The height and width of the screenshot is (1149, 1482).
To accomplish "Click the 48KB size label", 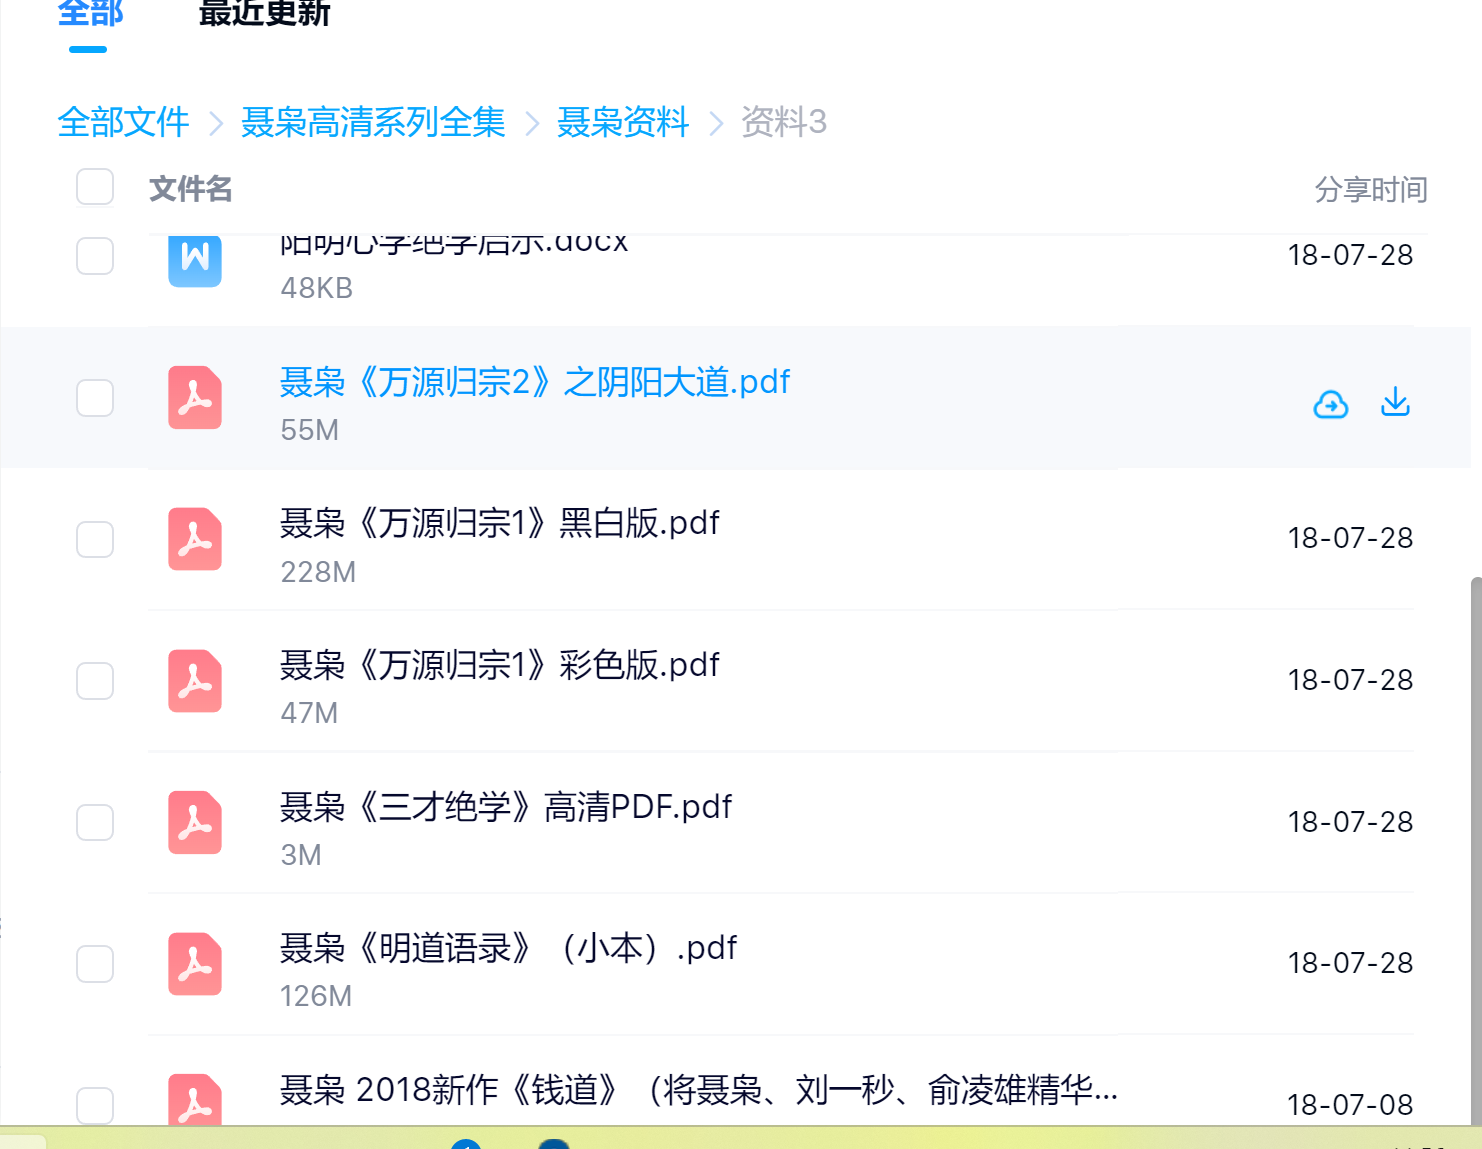I will [x=317, y=288].
